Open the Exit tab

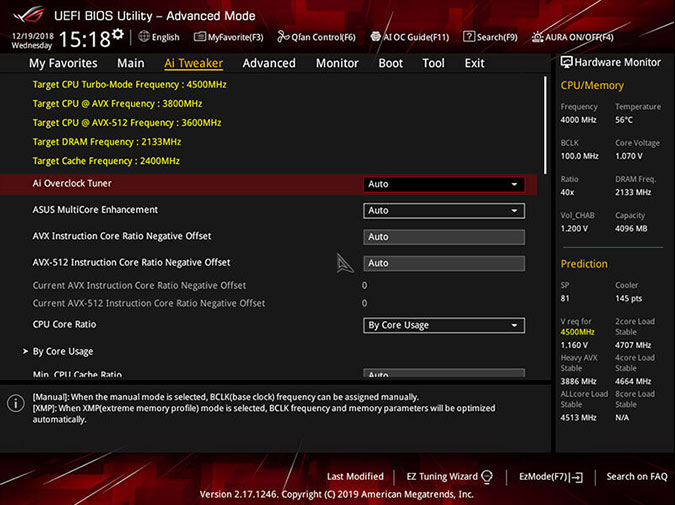pyautogui.click(x=474, y=63)
